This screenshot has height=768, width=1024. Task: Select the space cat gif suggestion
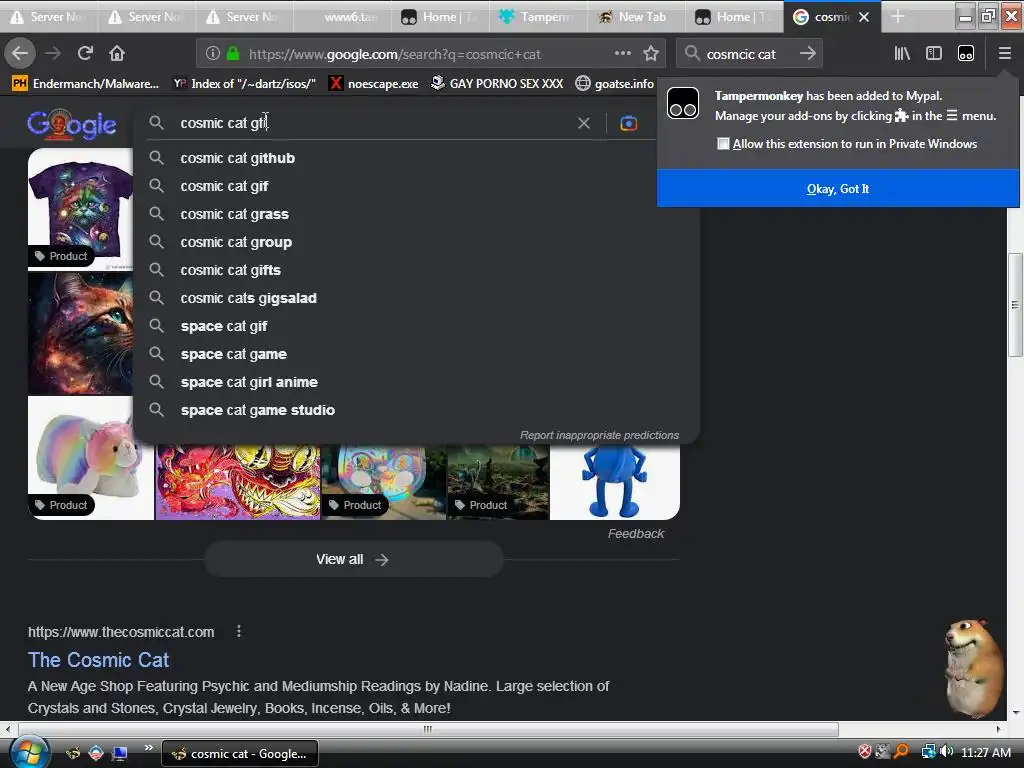[416, 327]
